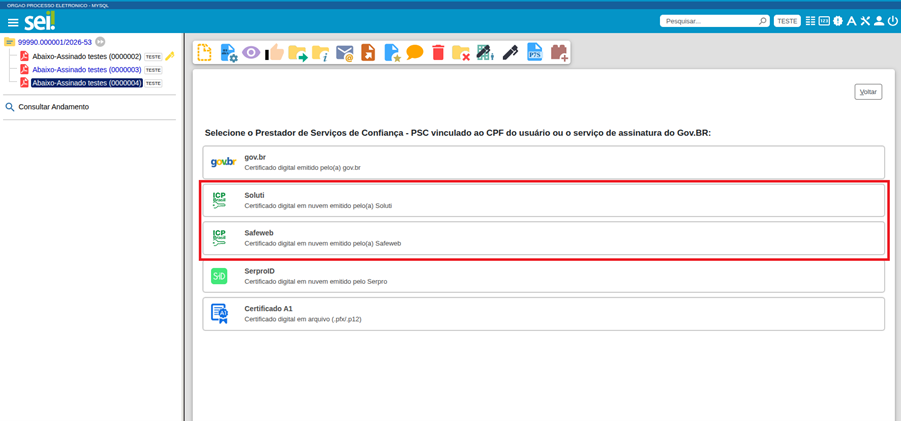
Task: Click the dashed-page include document icon
Action: (x=204, y=52)
